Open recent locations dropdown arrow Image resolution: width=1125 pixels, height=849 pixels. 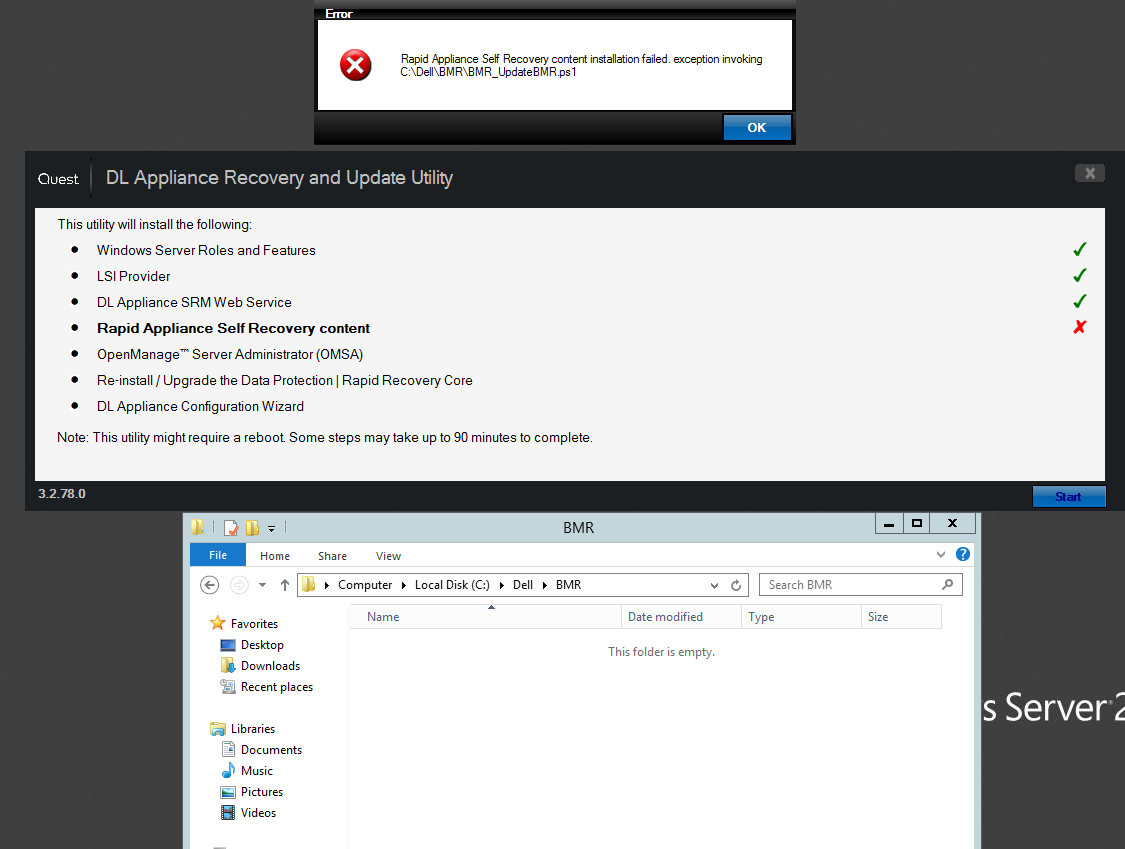point(263,585)
